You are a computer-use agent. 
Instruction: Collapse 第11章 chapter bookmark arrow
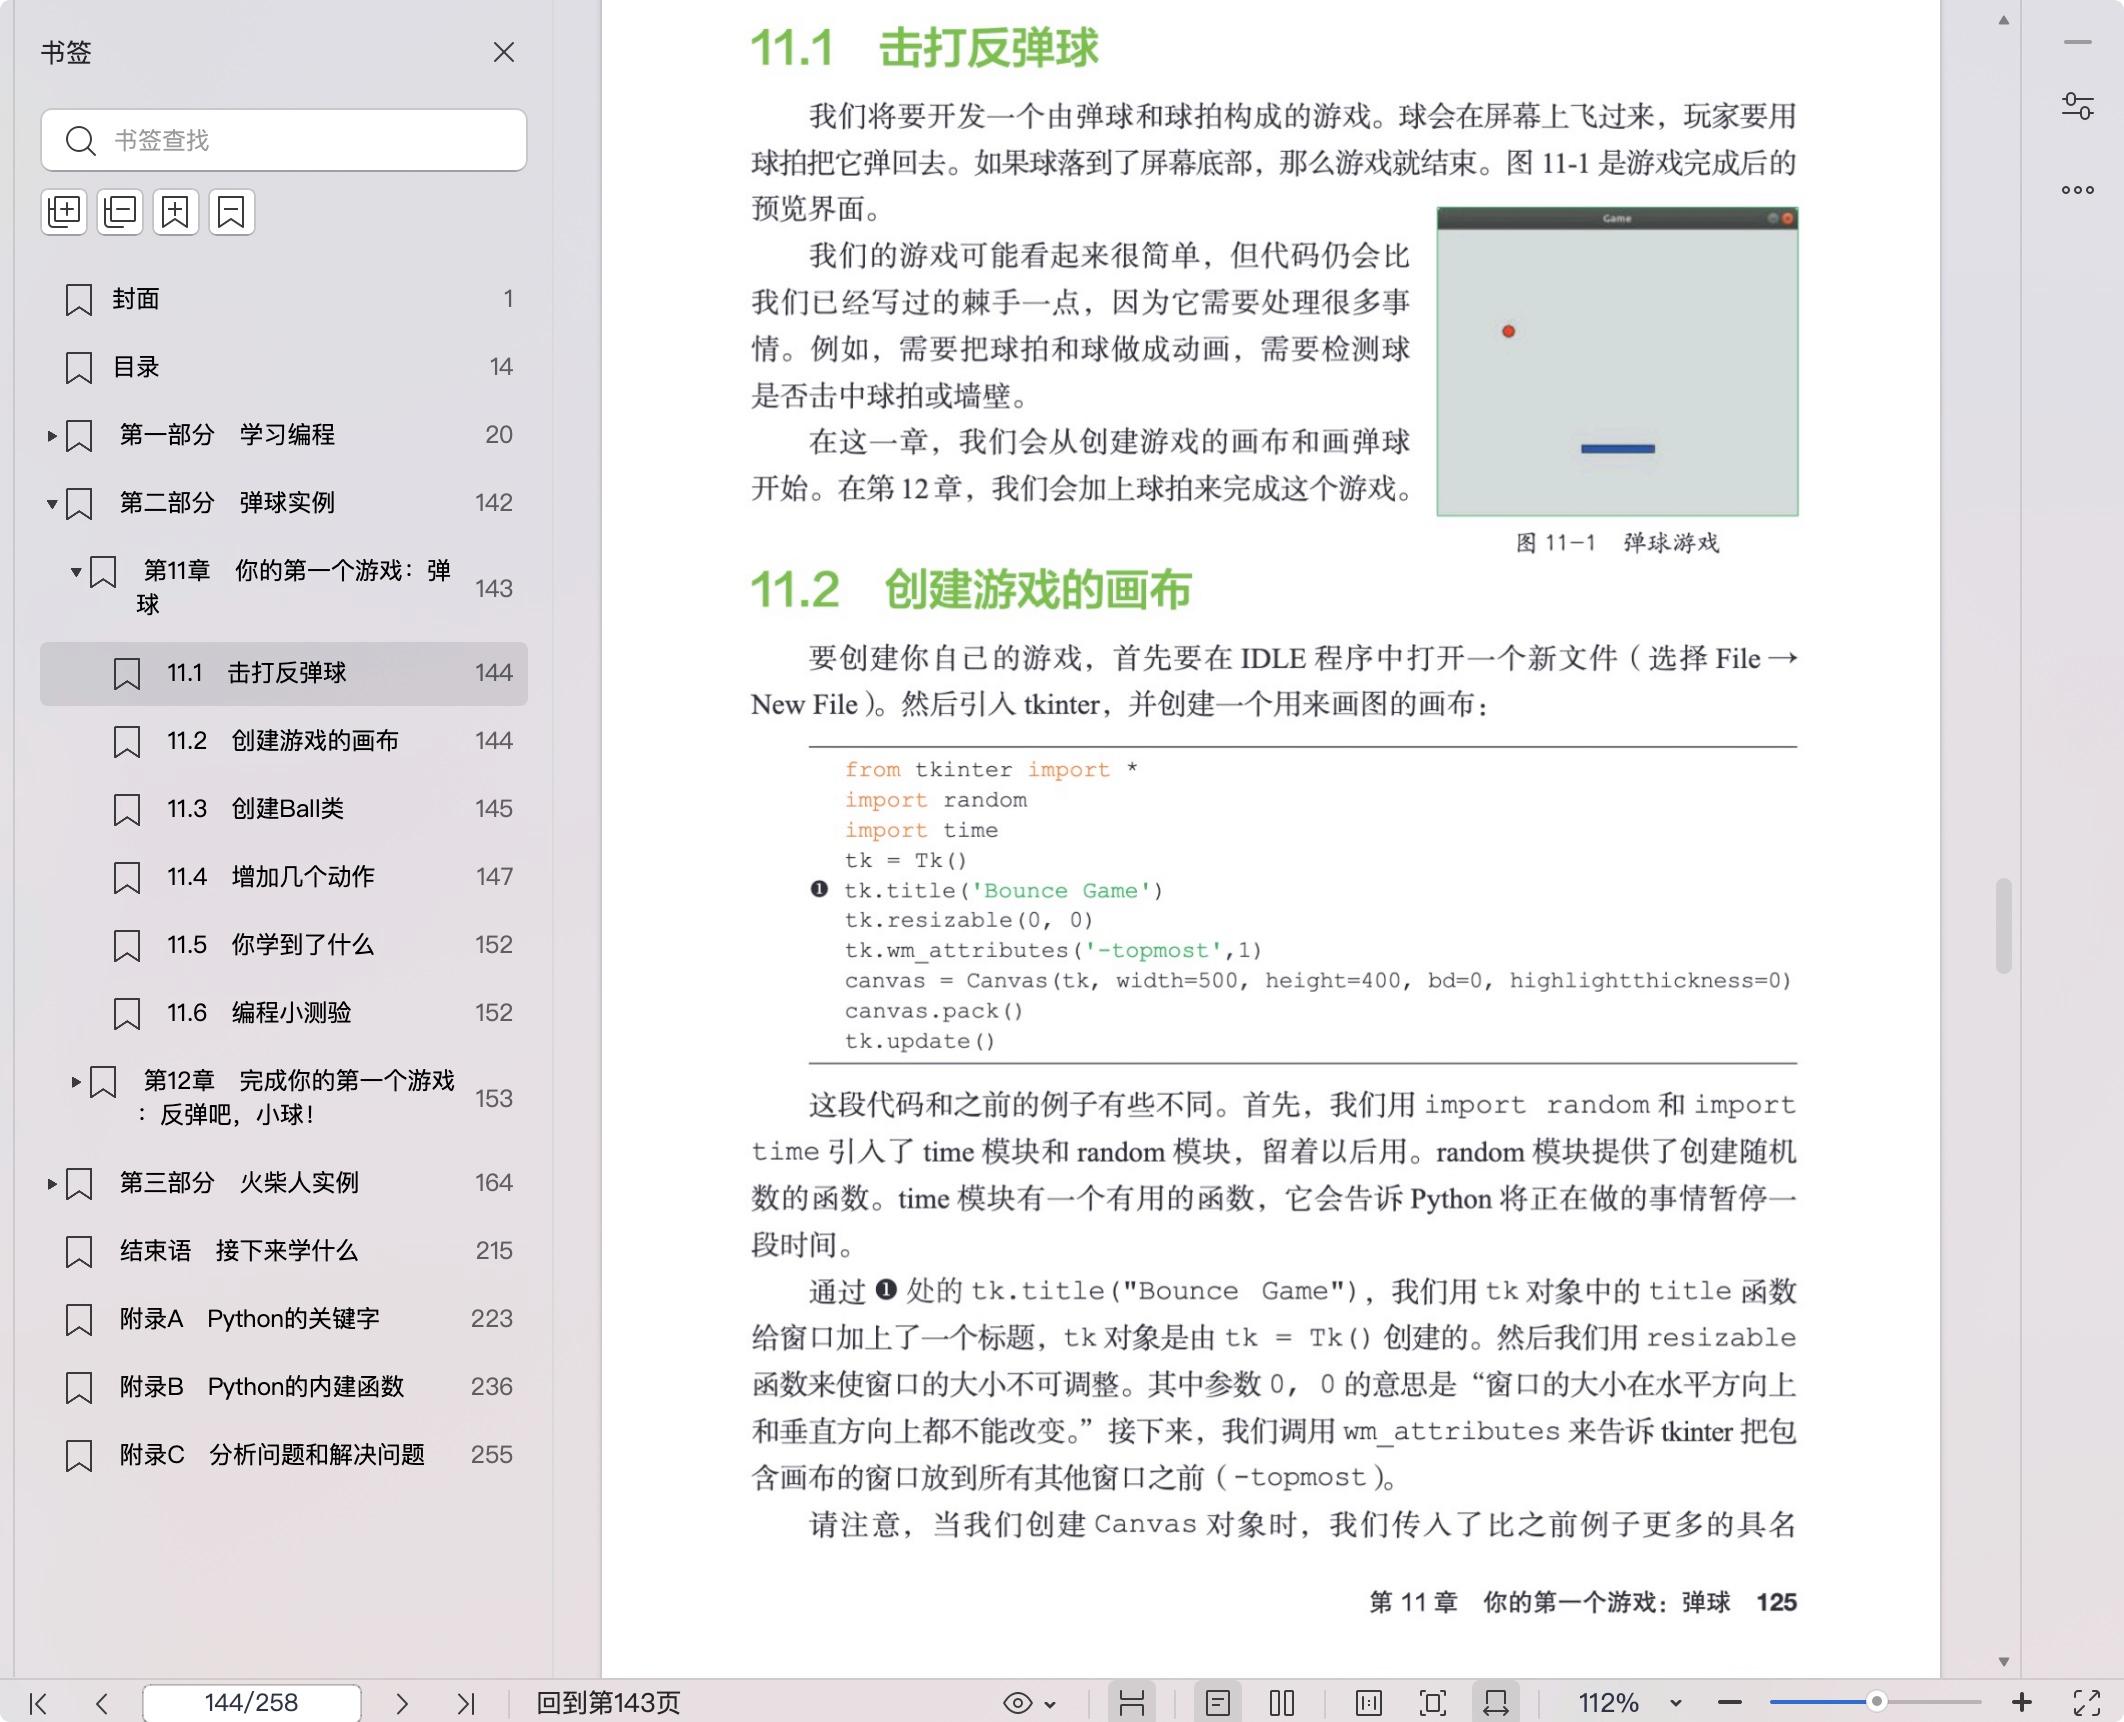(75, 572)
